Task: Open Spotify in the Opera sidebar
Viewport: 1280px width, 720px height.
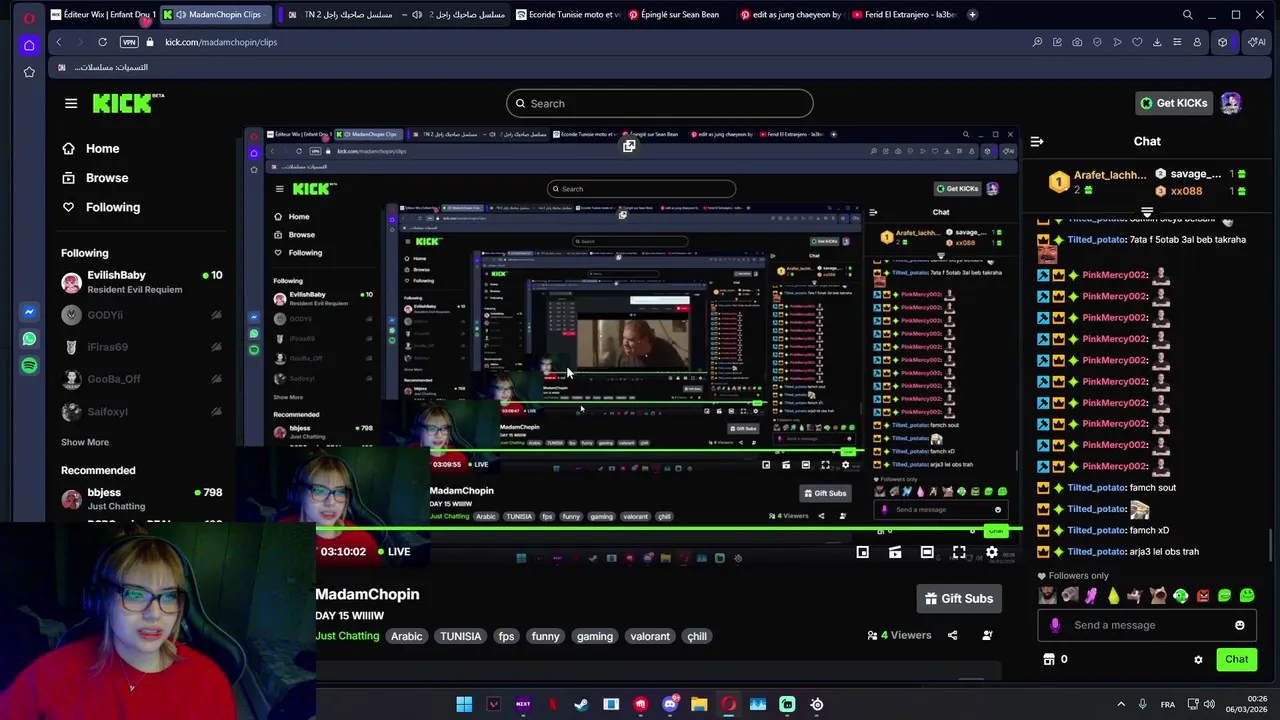Action: (x=29, y=366)
